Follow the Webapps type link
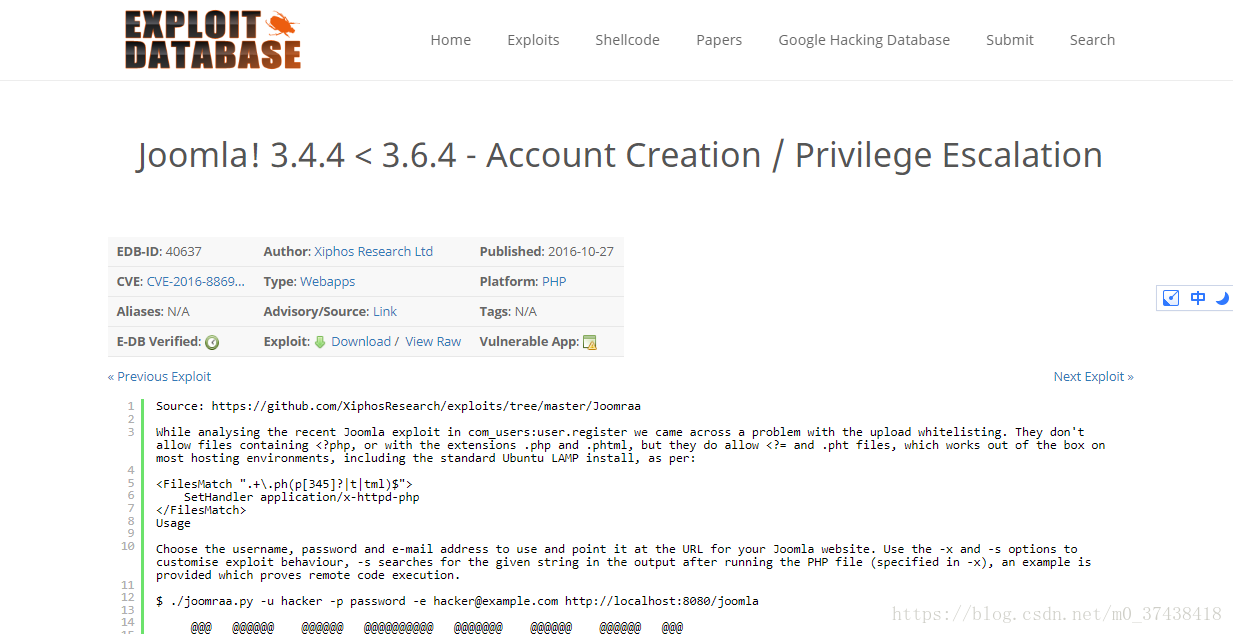Screen dimensions: 1233x634 click(328, 282)
